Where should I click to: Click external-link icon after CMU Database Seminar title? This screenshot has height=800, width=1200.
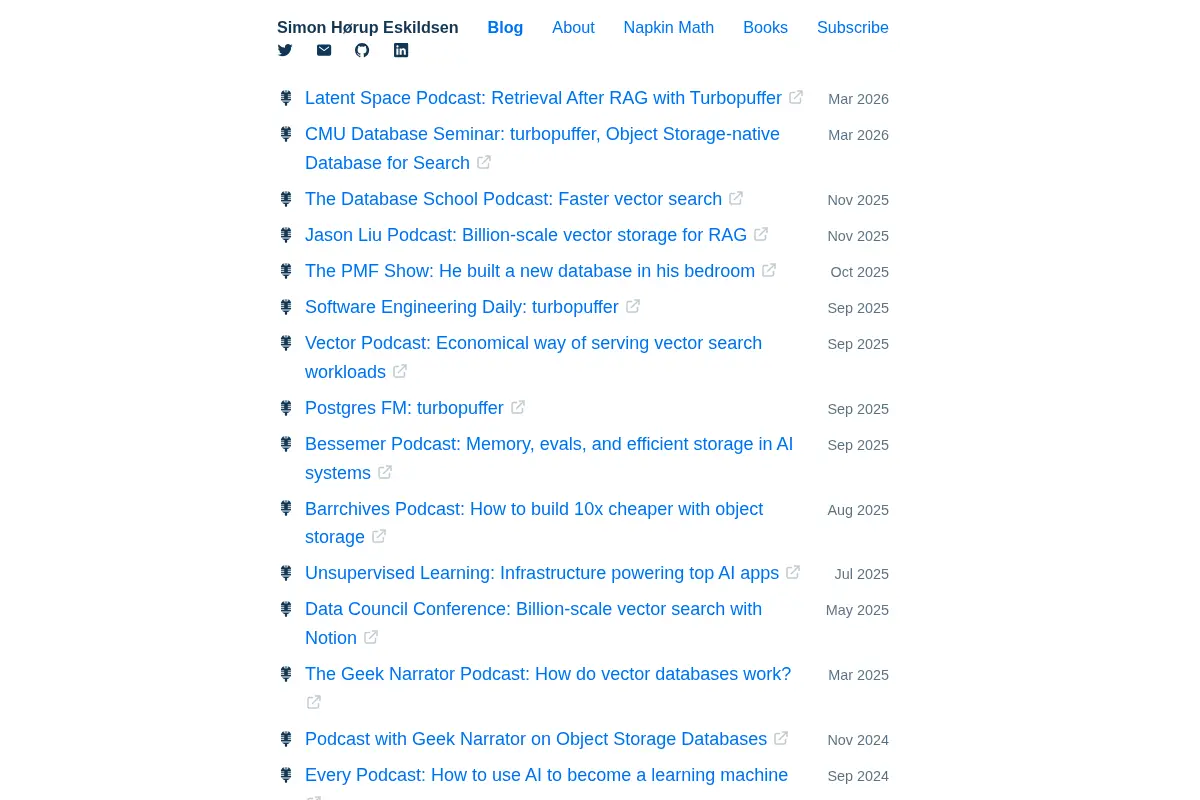click(484, 162)
